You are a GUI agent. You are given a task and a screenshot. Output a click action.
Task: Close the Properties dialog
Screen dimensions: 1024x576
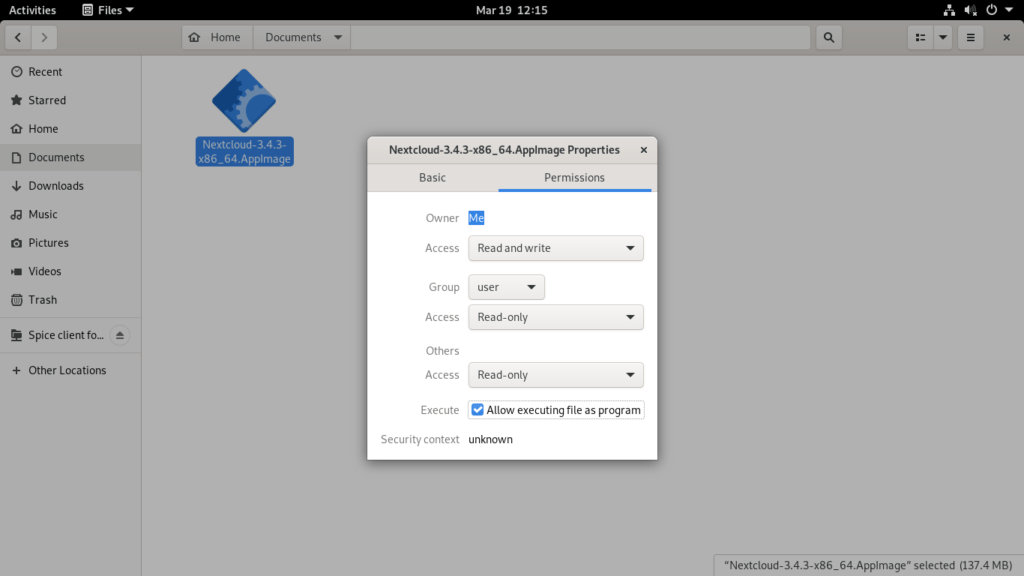click(643, 150)
